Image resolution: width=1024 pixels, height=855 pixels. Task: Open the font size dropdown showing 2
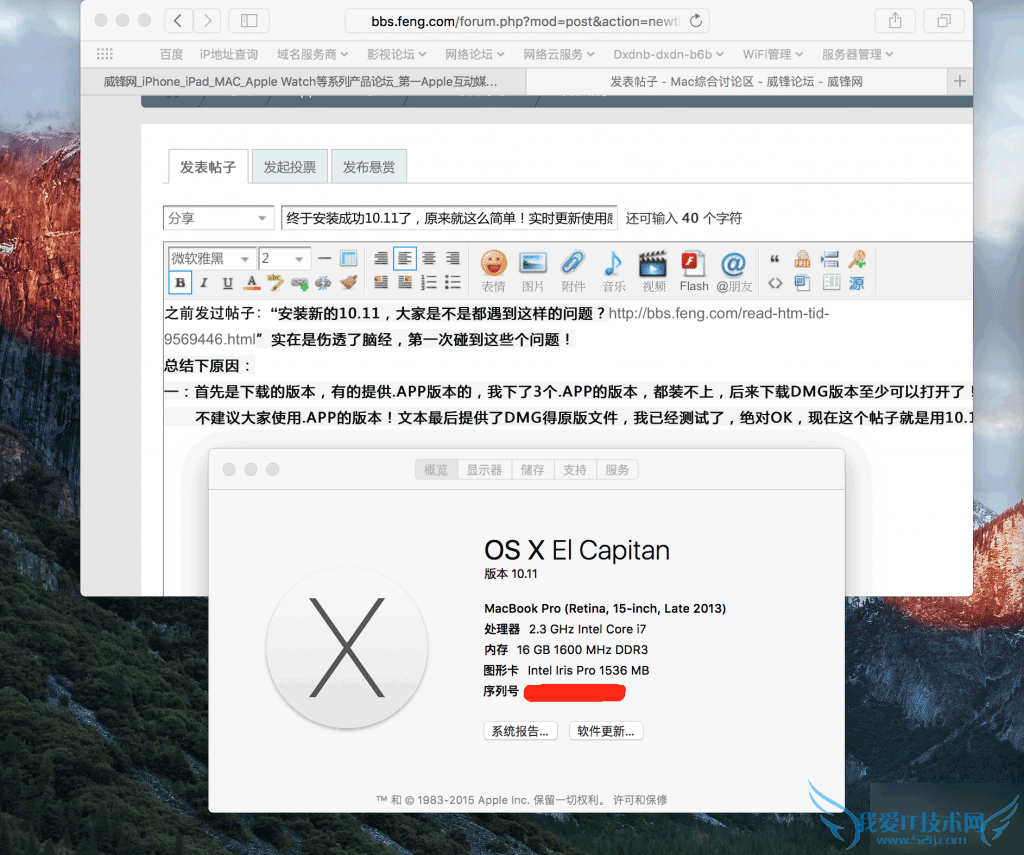(283, 257)
